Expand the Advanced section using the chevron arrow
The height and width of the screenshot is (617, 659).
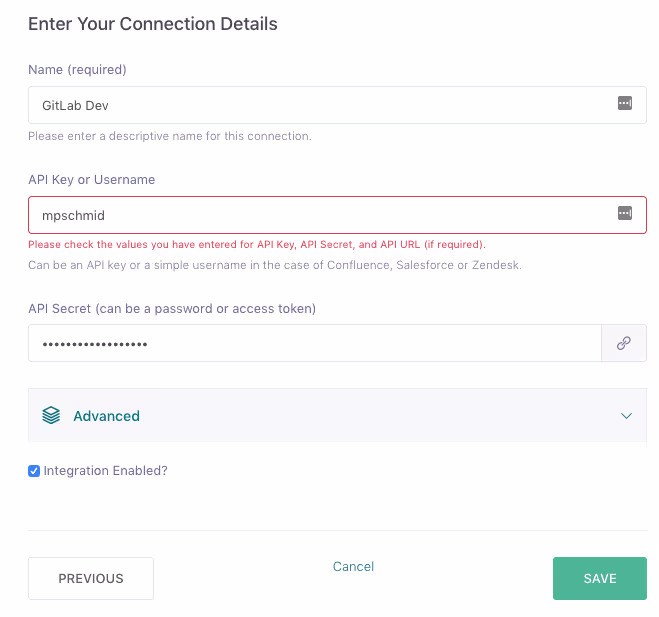626,416
